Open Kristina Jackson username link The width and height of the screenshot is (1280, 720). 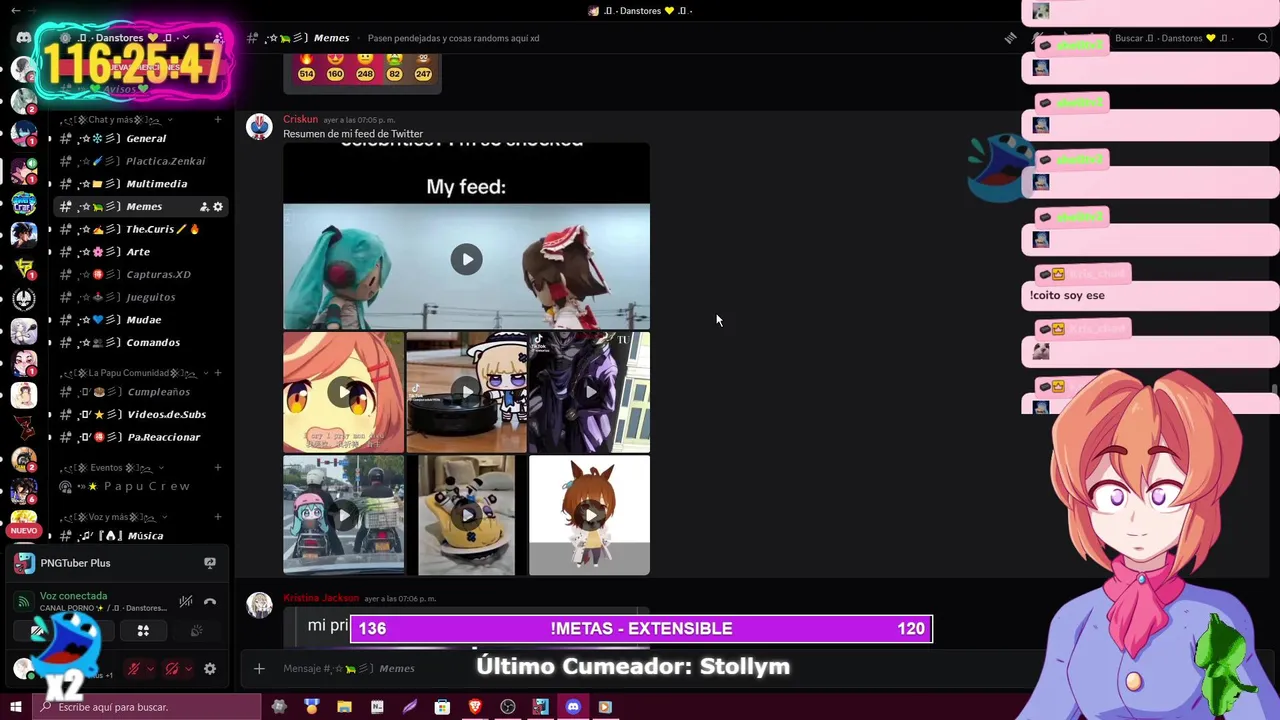coord(320,598)
